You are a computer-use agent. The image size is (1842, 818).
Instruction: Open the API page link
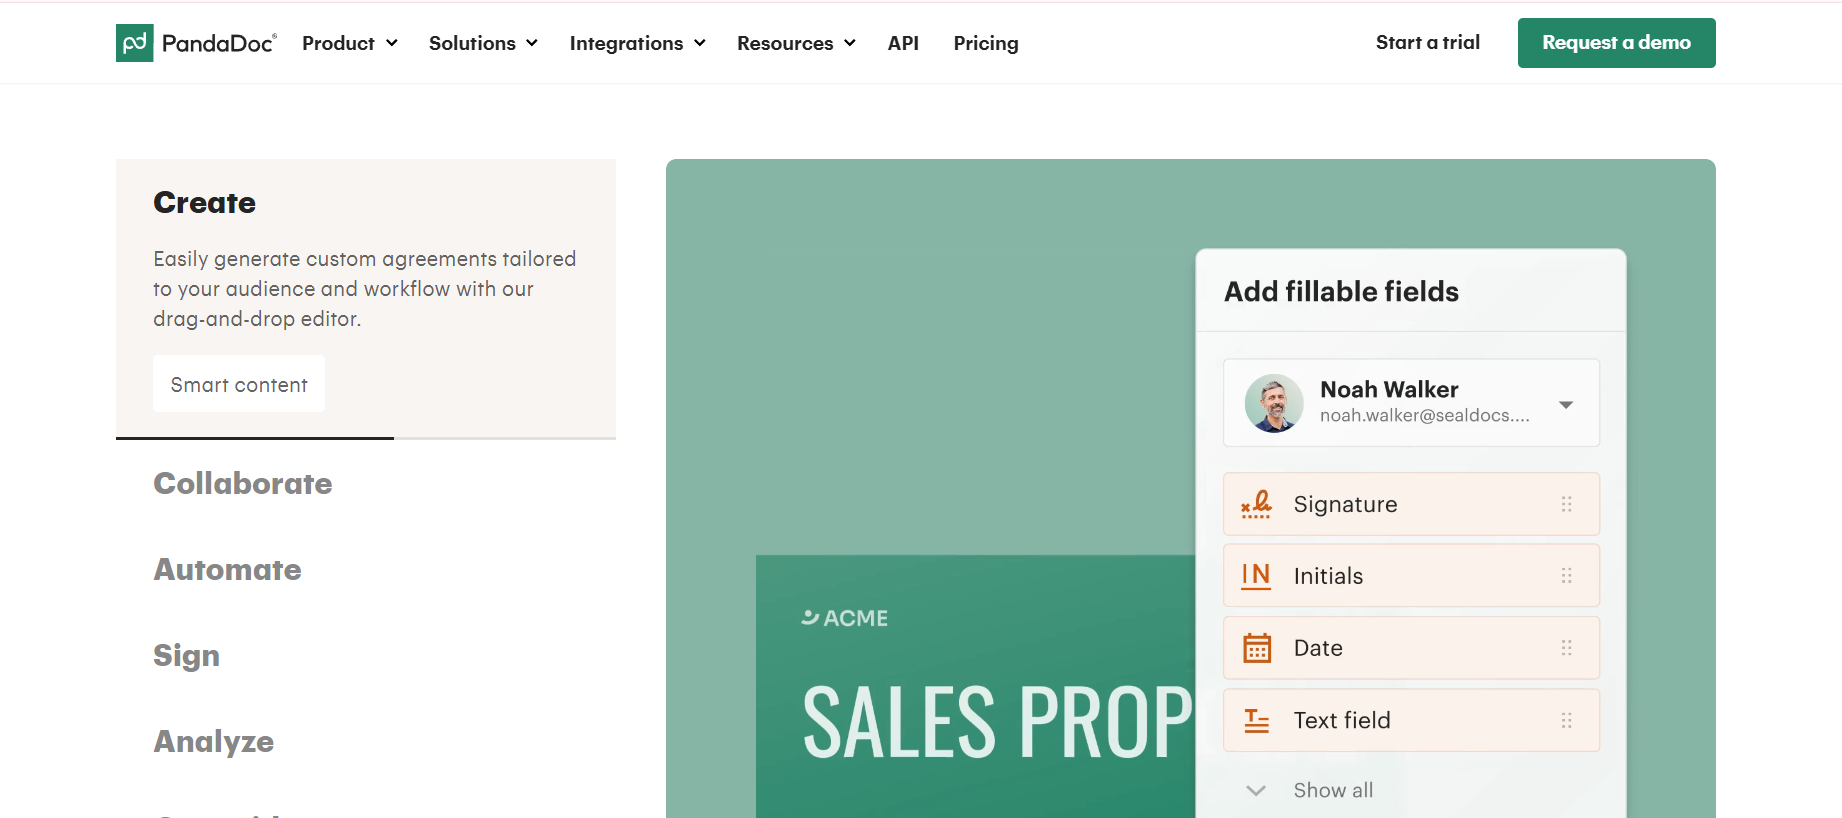(903, 43)
